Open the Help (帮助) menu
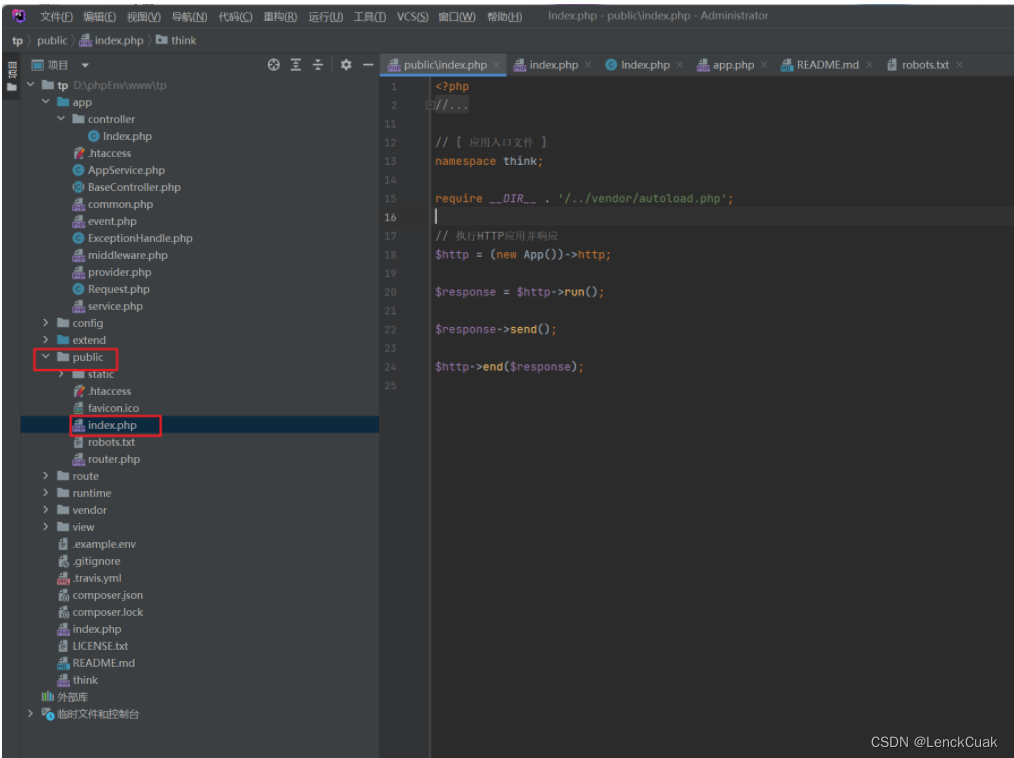 (x=504, y=16)
